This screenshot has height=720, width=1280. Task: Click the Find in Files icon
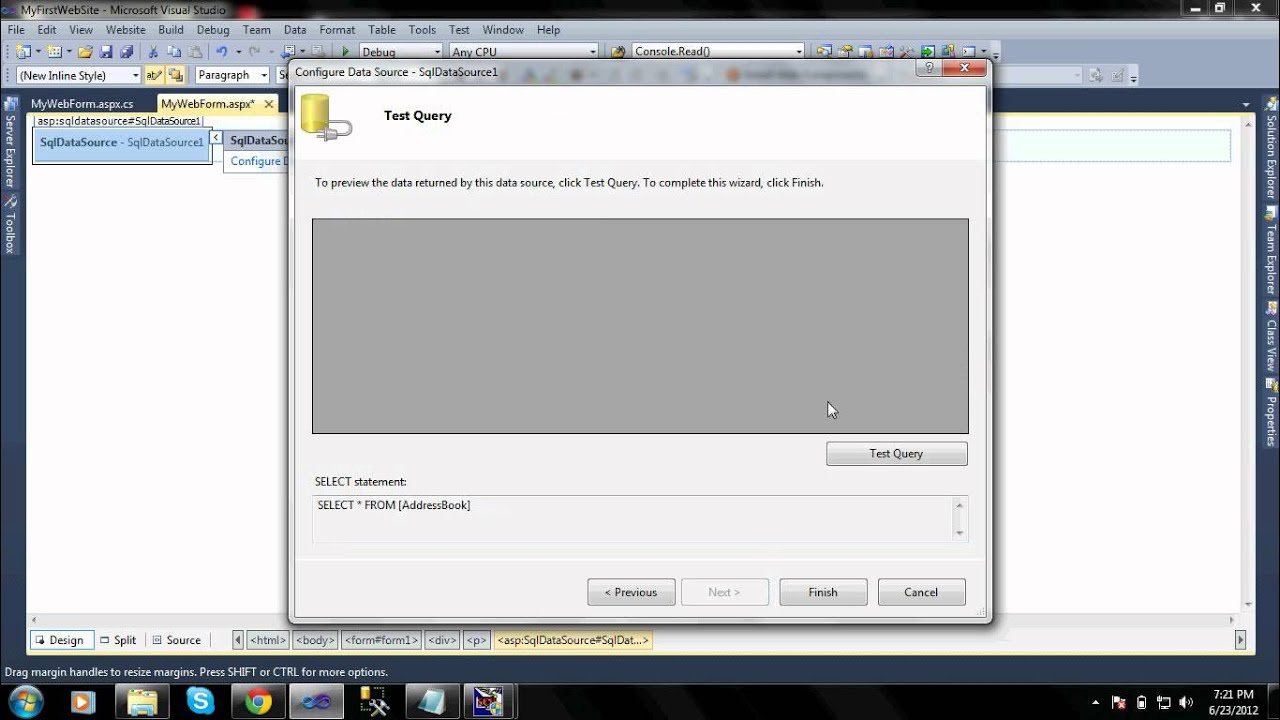(618, 51)
